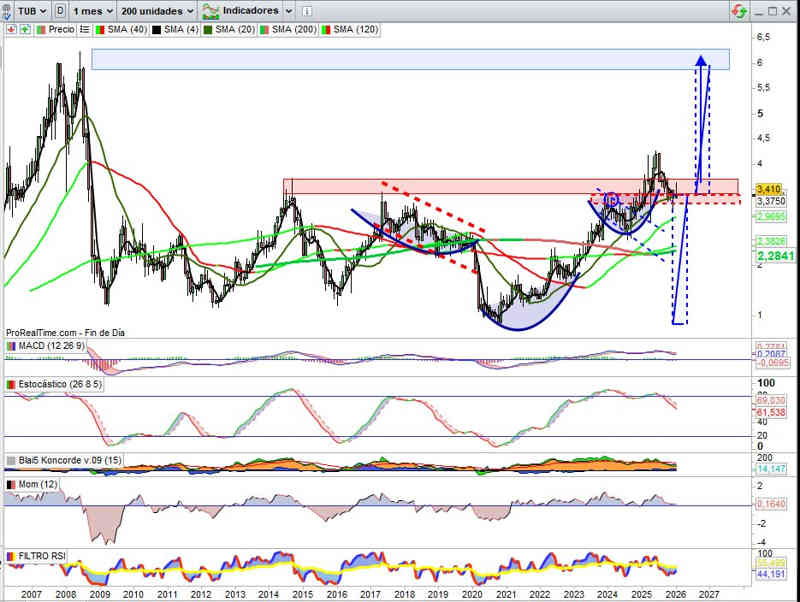Open the MACD (12 26 9) panel label
Screen dimensions: 800x602
coord(48,346)
